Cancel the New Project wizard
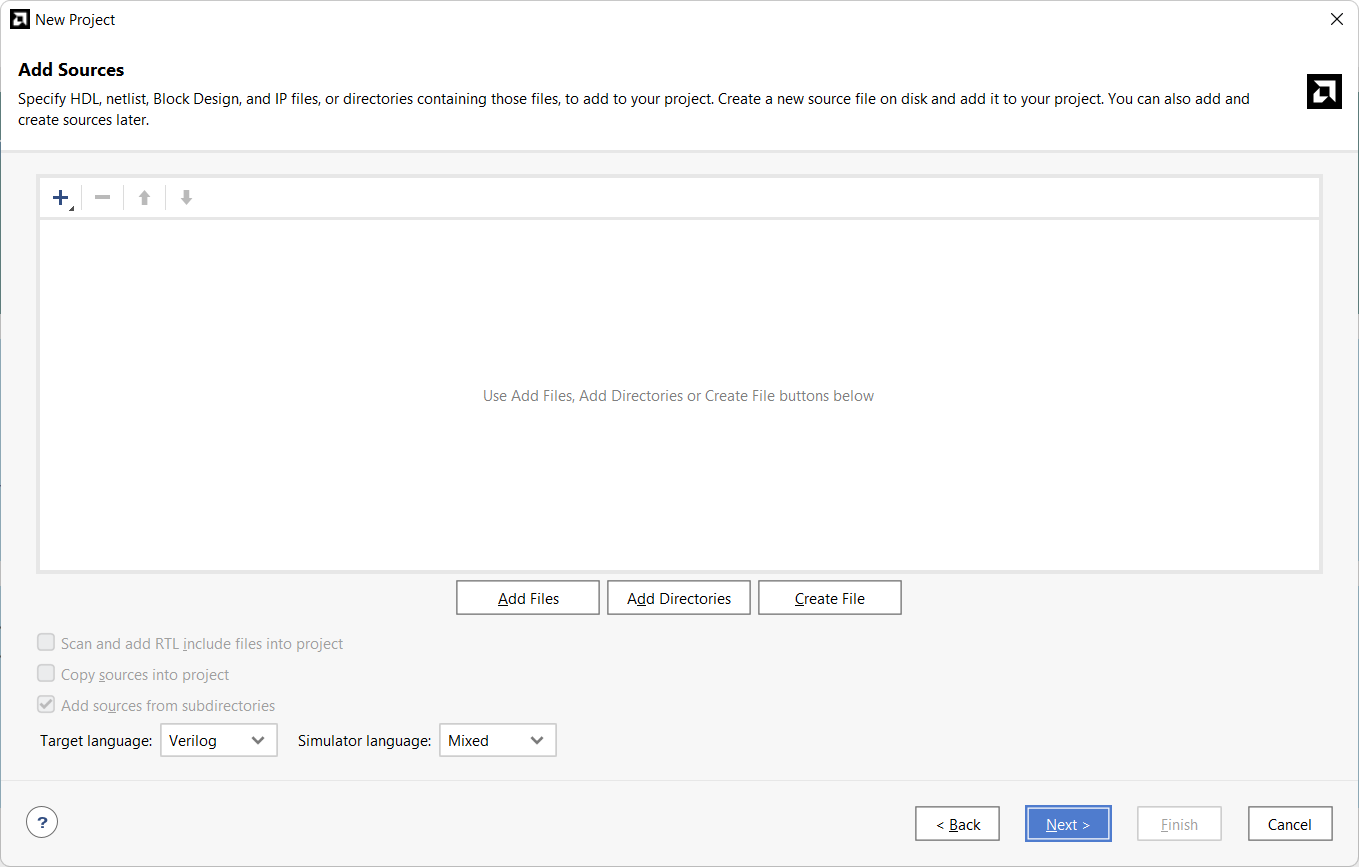Viewport: 1359px width, 867px height. pos(1289,824)
